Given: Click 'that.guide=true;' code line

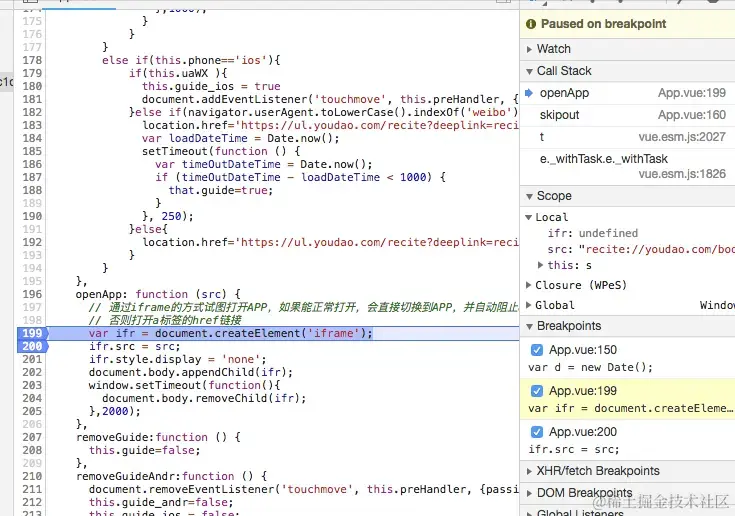Looking at the screenshot, I should (221, 190).
